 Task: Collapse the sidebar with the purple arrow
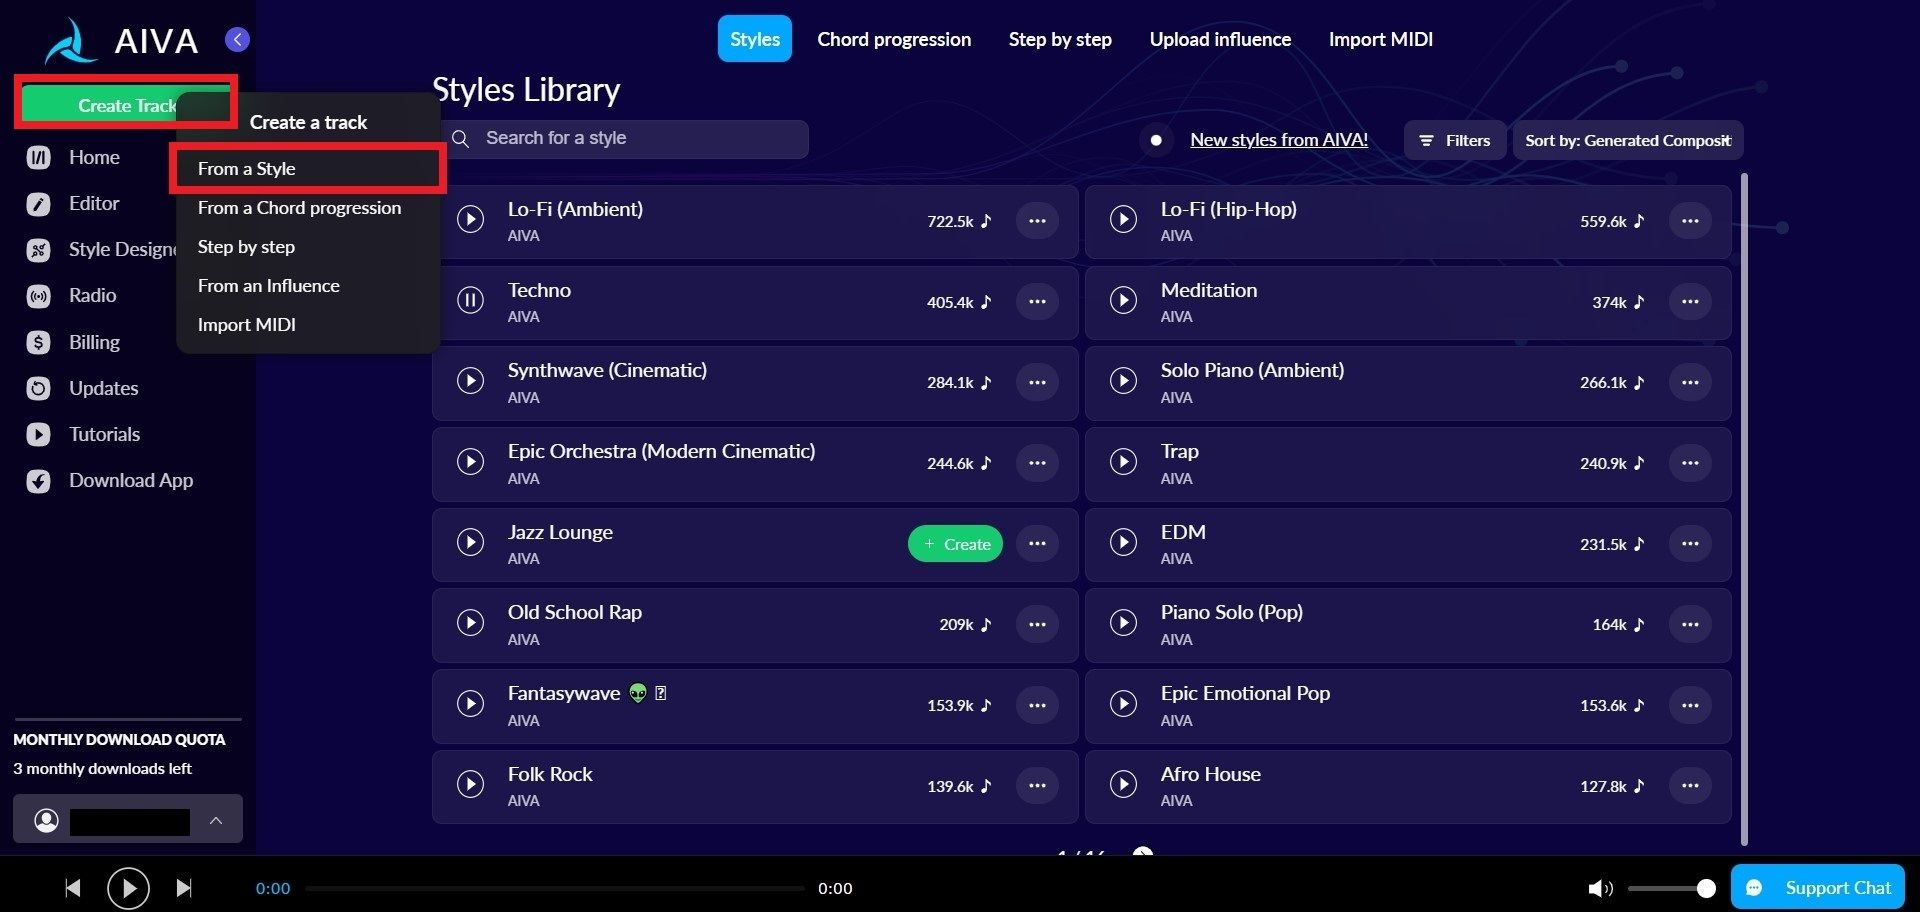tap(237, 39)
